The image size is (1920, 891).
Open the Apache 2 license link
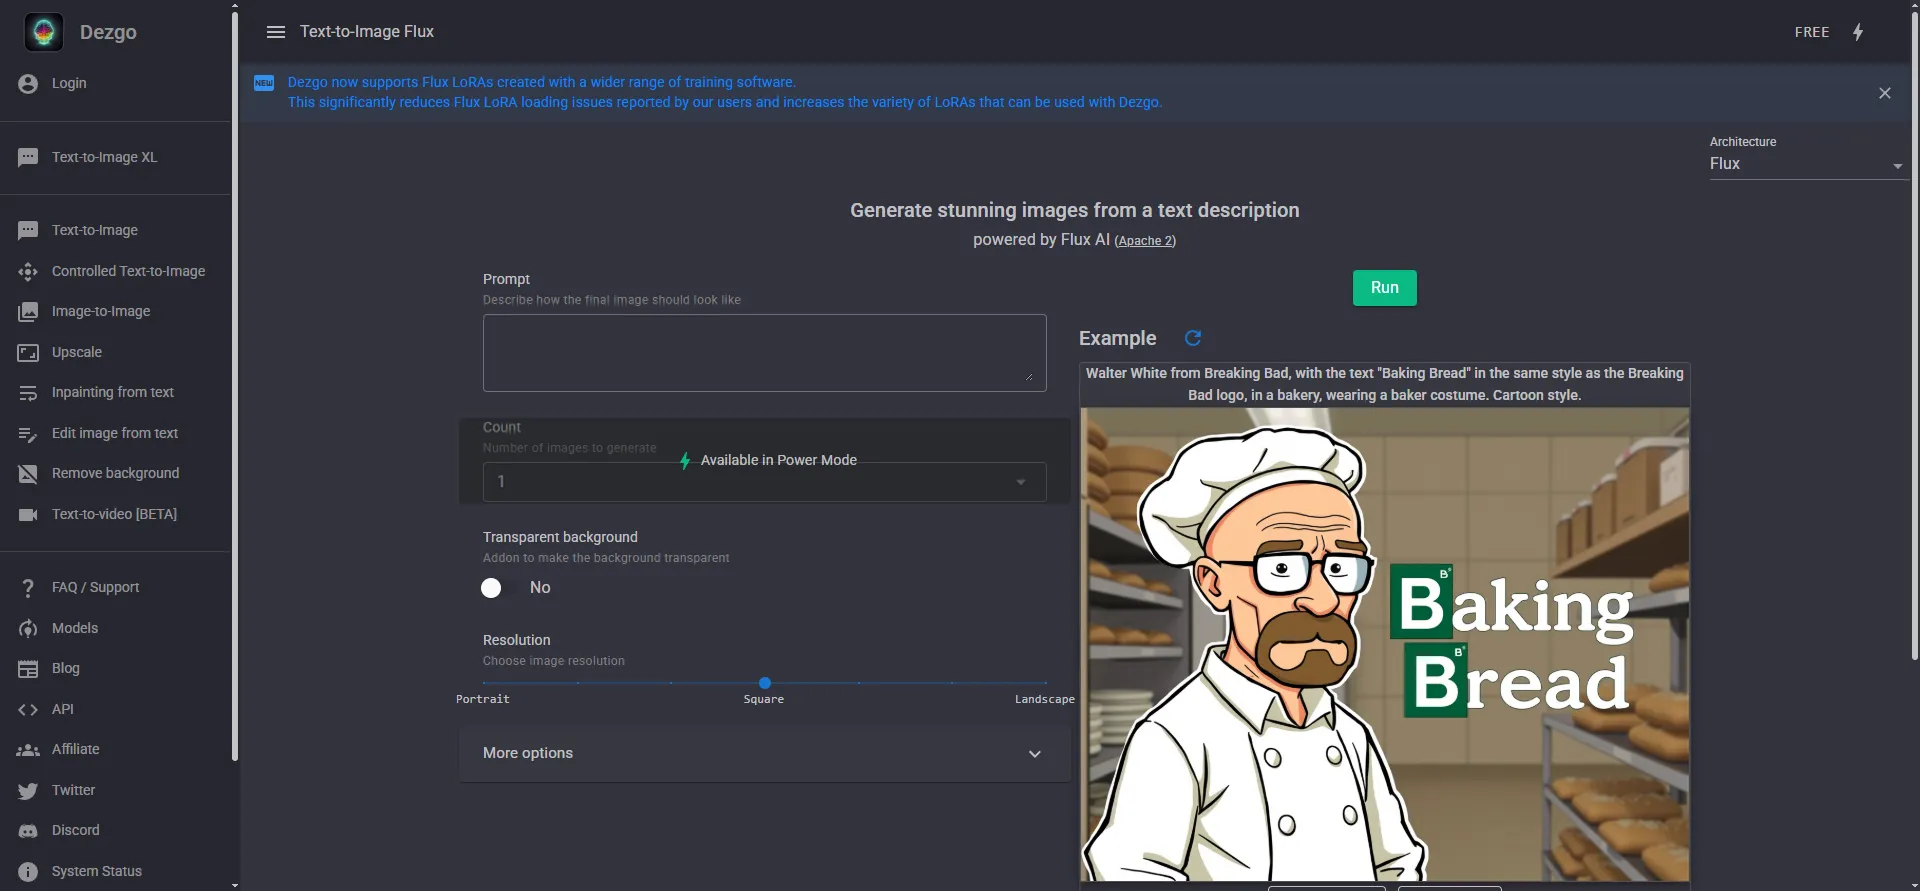tap(1145, 241)
